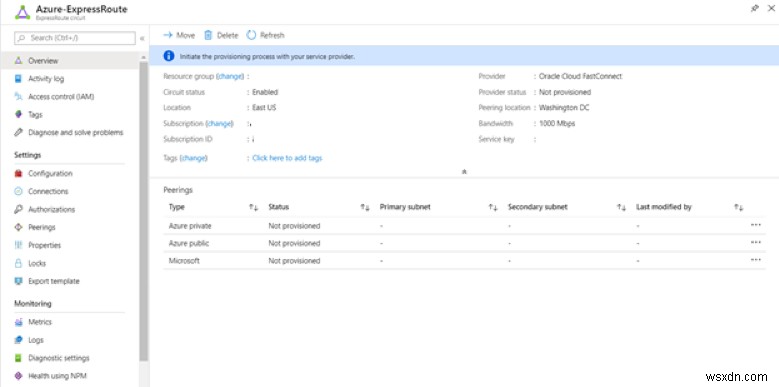779x387 pixels.
Task: Click the Activity log icon
Action: [19, 78]
